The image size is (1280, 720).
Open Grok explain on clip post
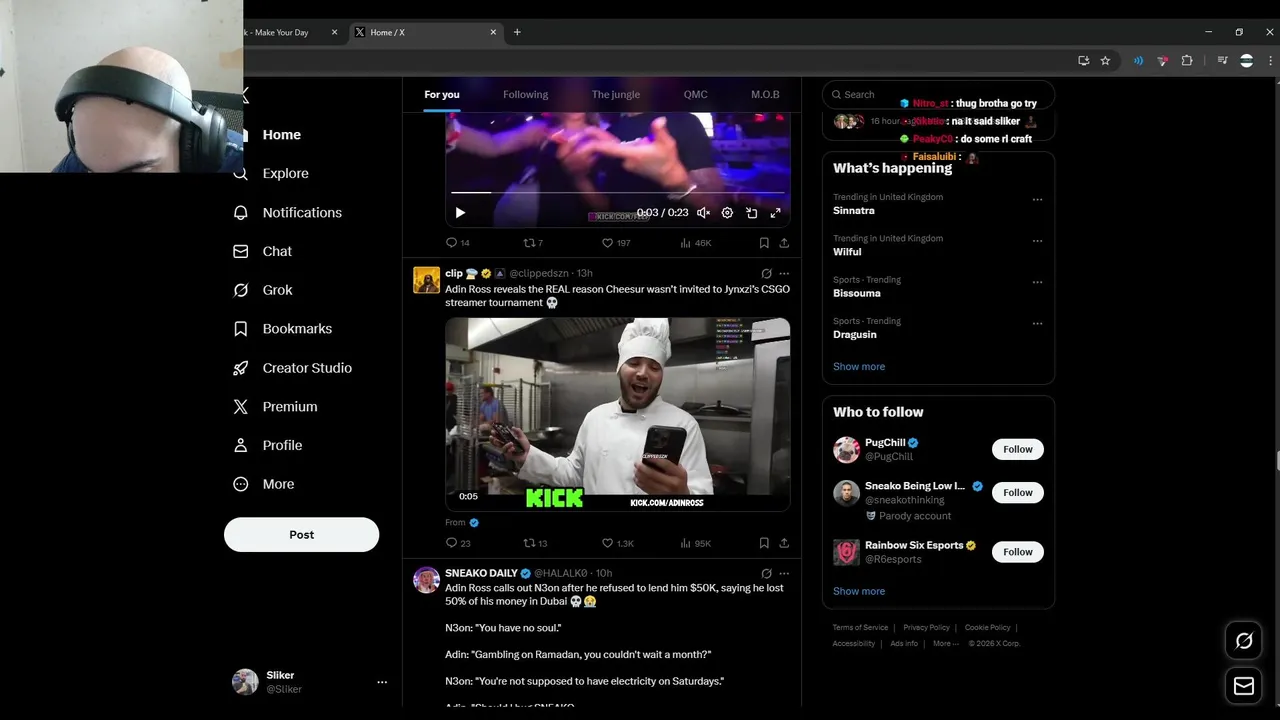tap(766, 273)
